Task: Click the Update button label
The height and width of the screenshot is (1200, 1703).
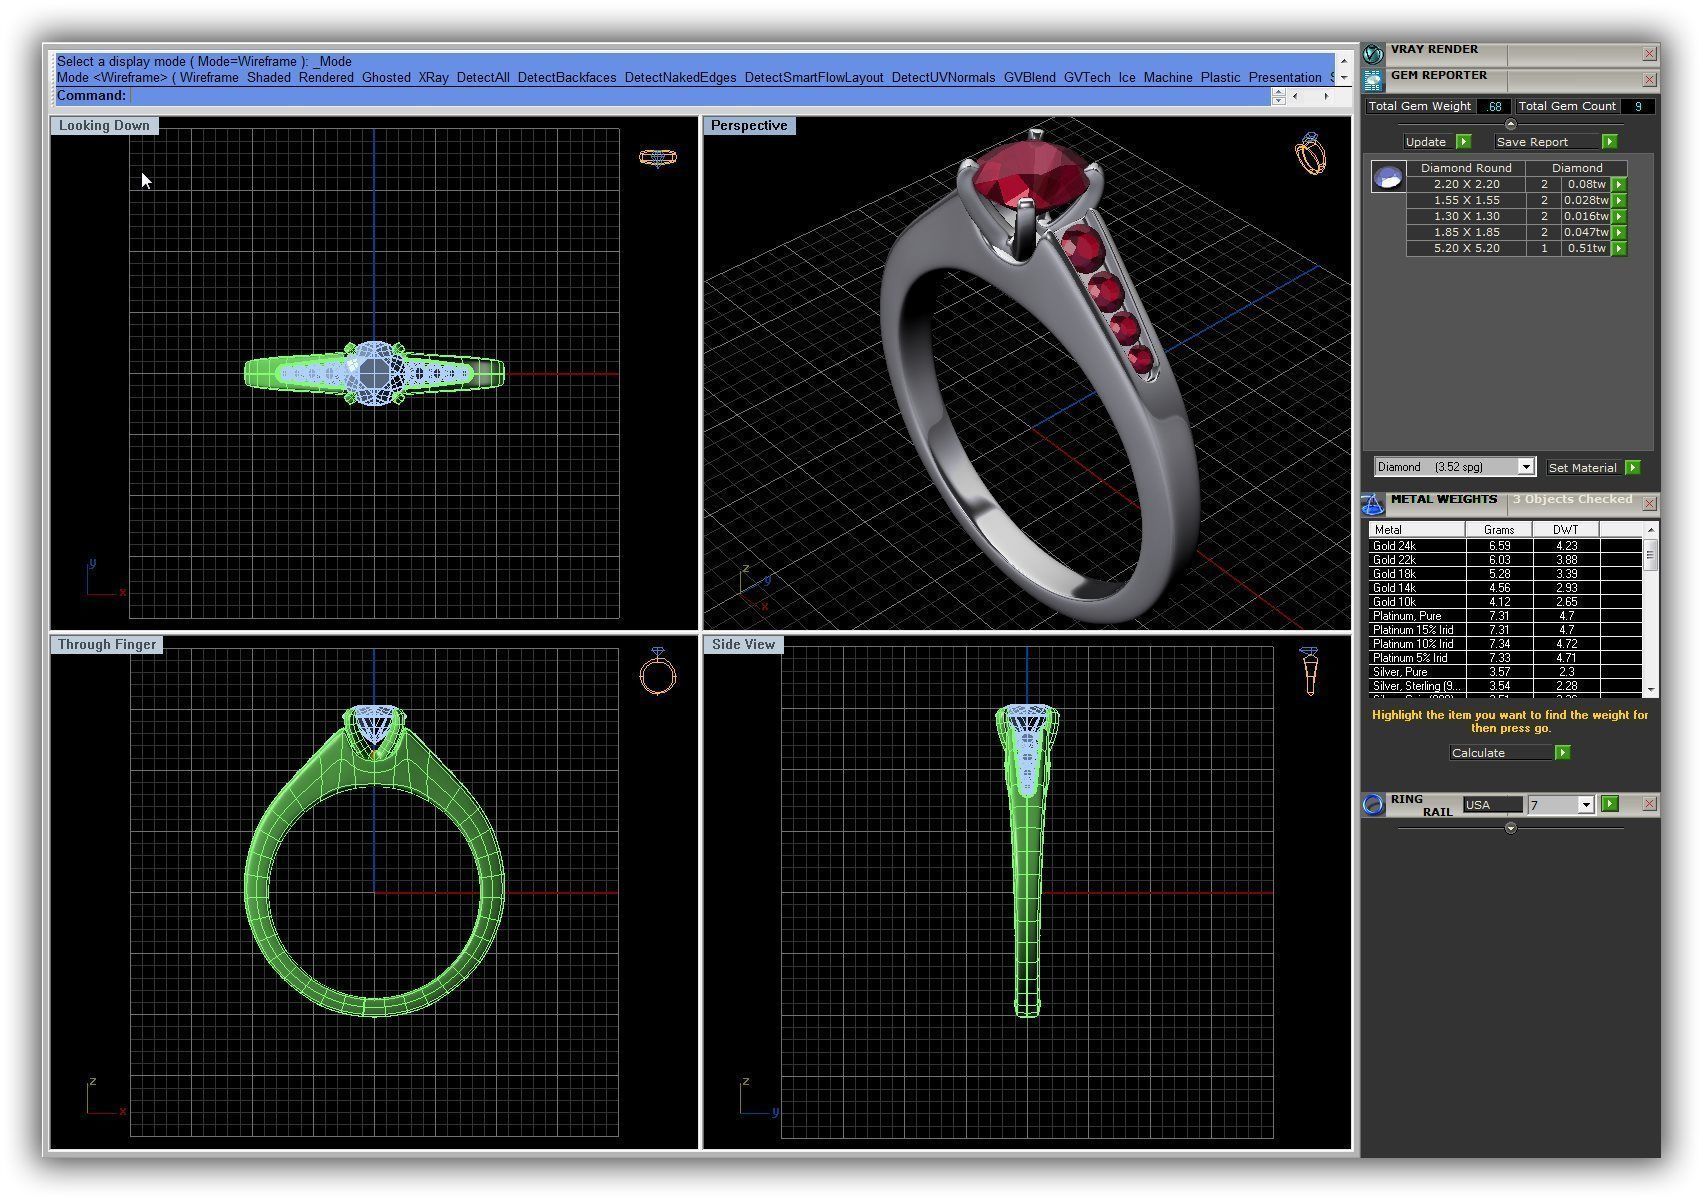Action: click(x=1426, y=142)
